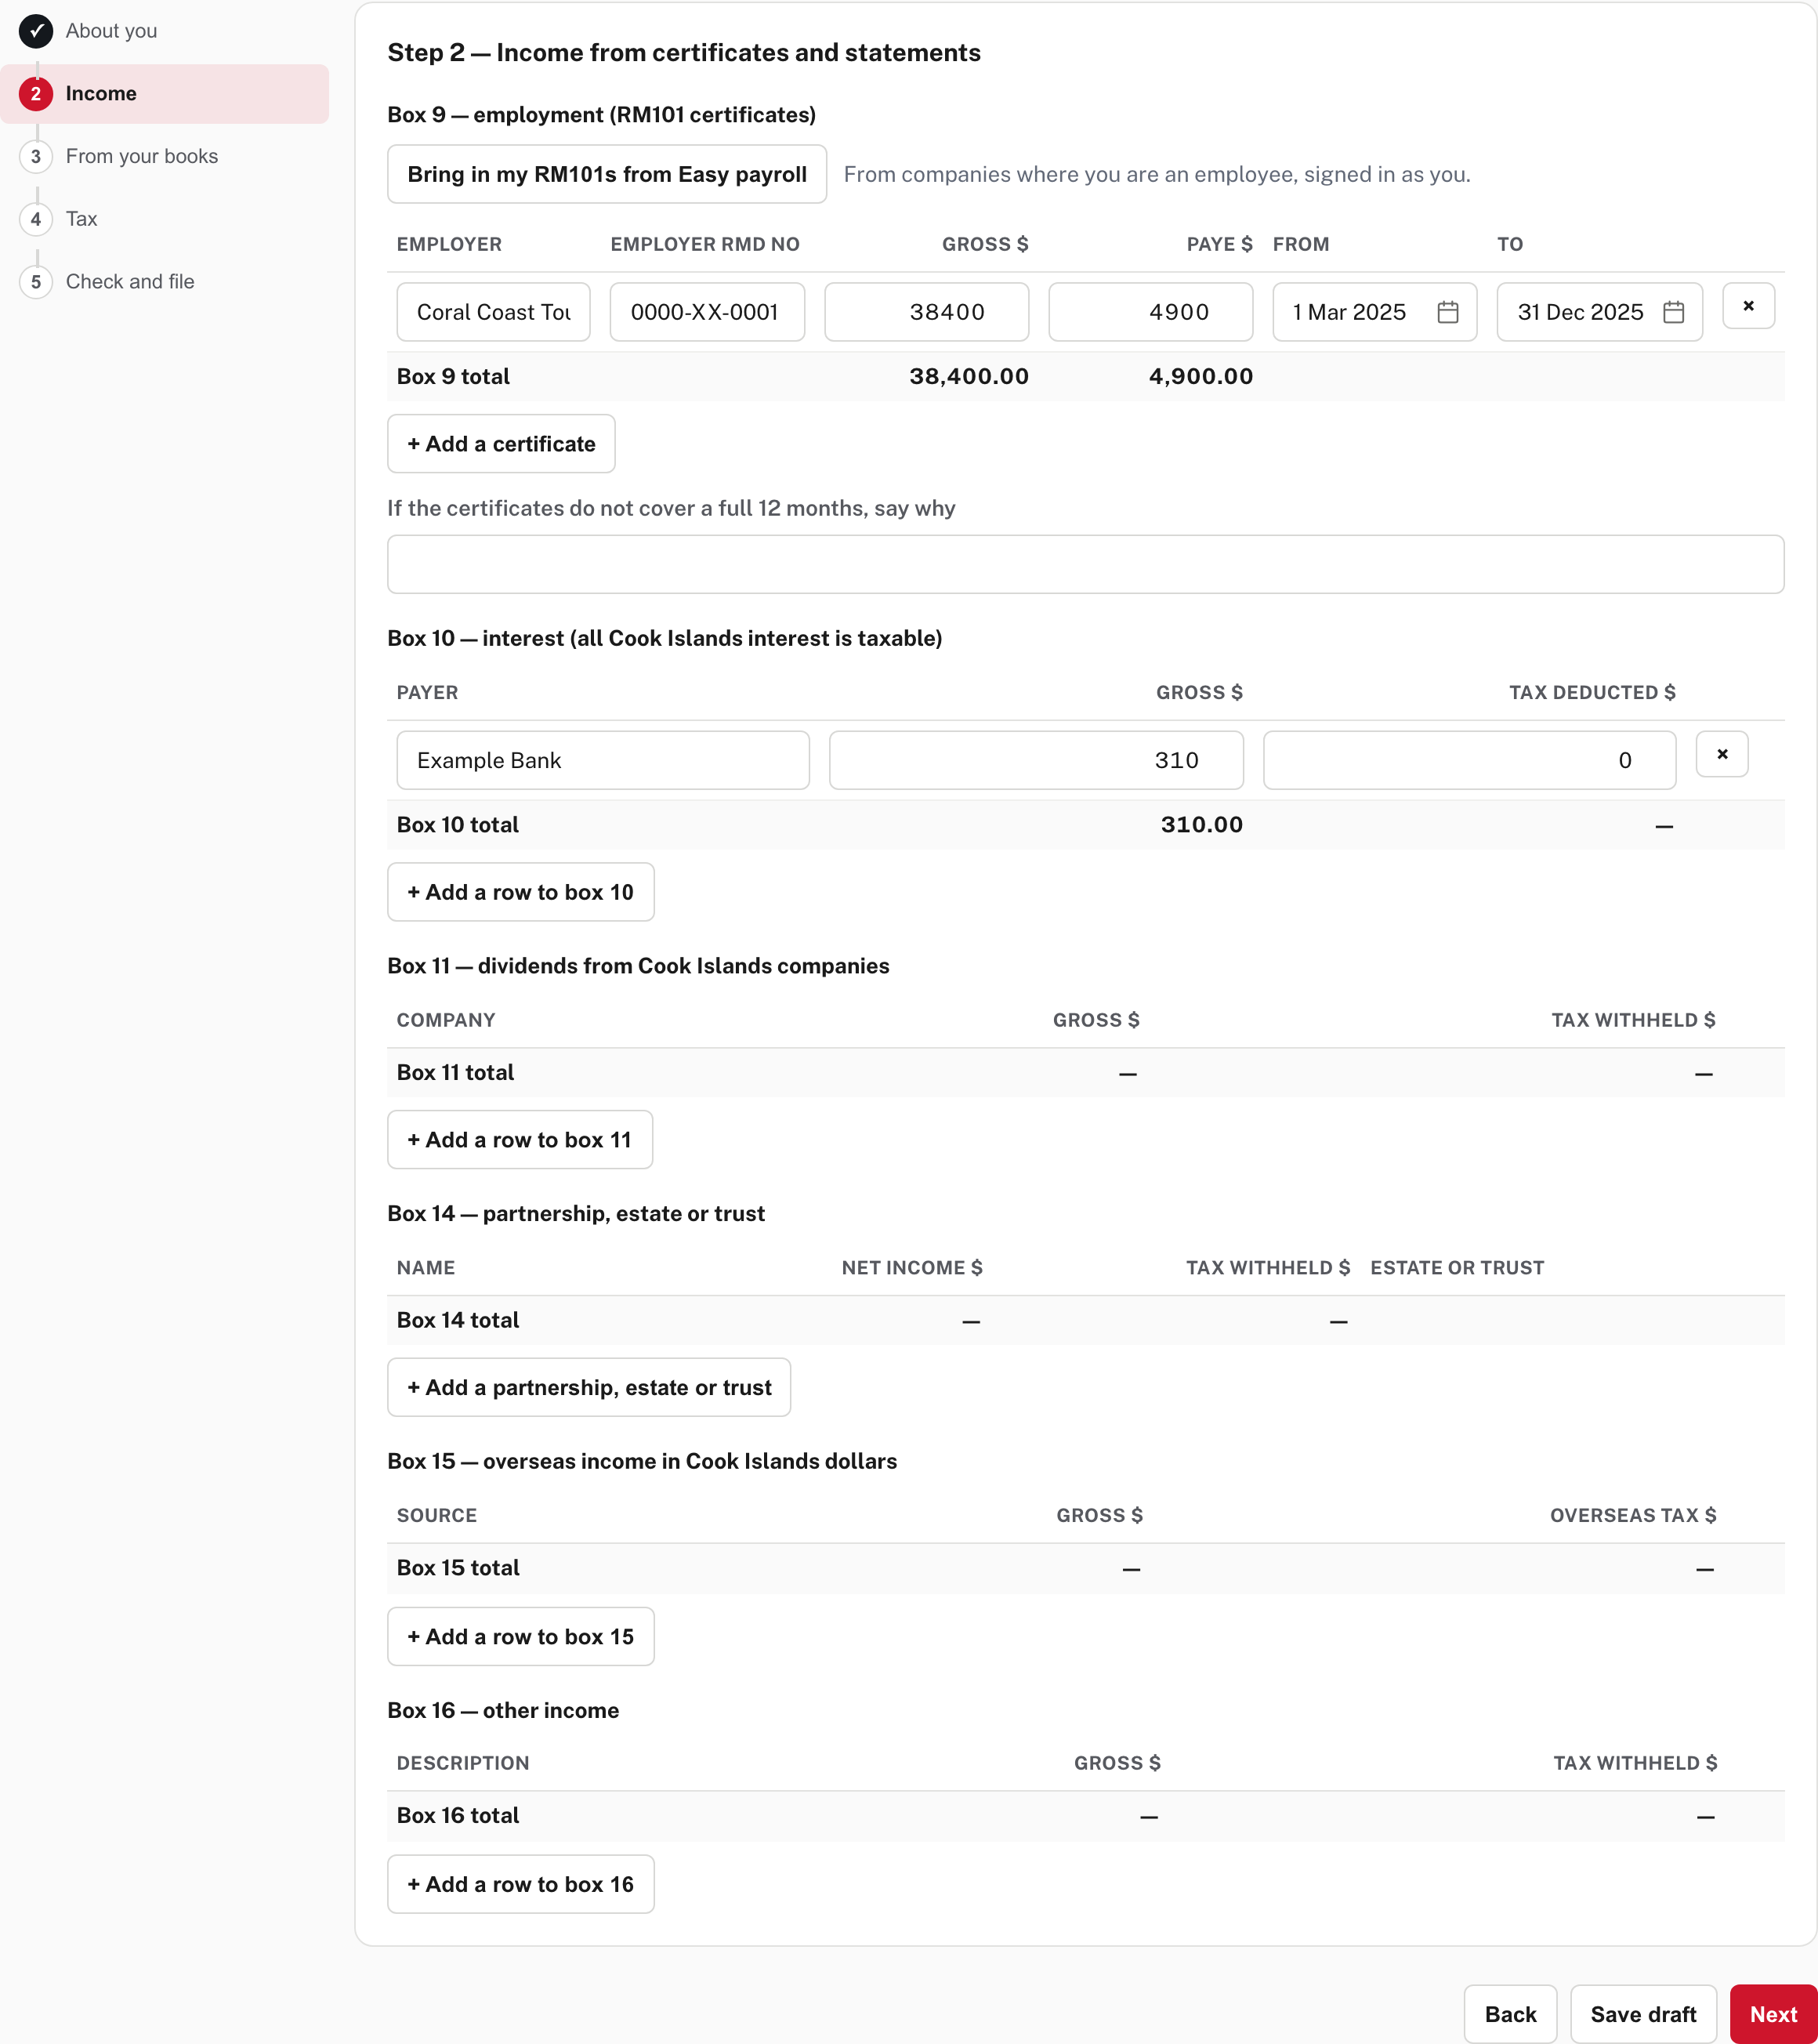Remove the Coral Coast certificate row

click(x=1748, y=306)
